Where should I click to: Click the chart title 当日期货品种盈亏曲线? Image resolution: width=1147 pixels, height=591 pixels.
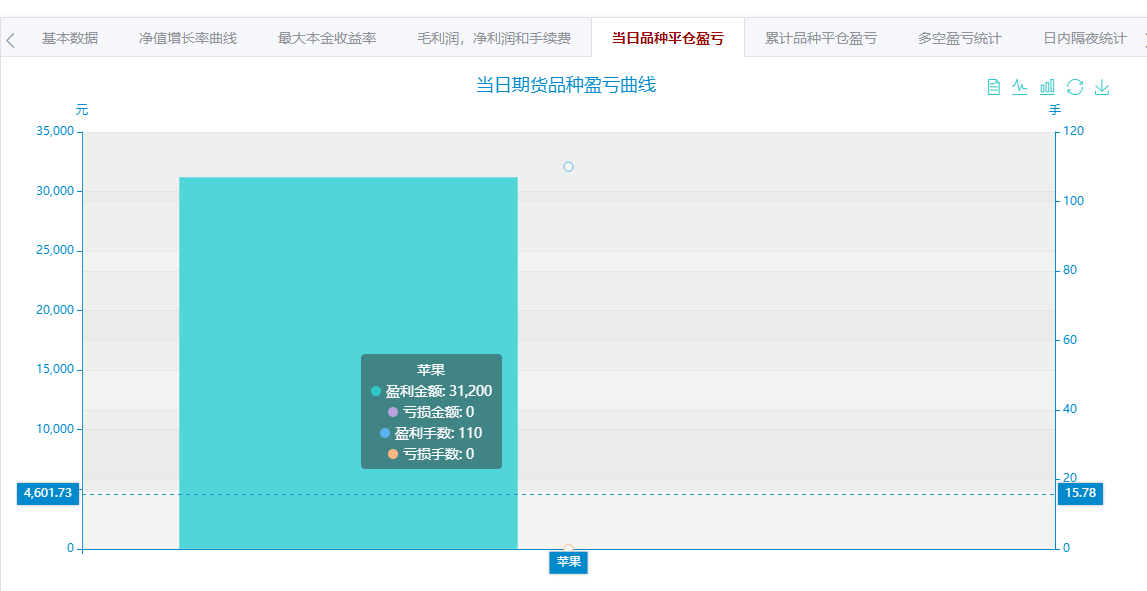tap(566, 85)
